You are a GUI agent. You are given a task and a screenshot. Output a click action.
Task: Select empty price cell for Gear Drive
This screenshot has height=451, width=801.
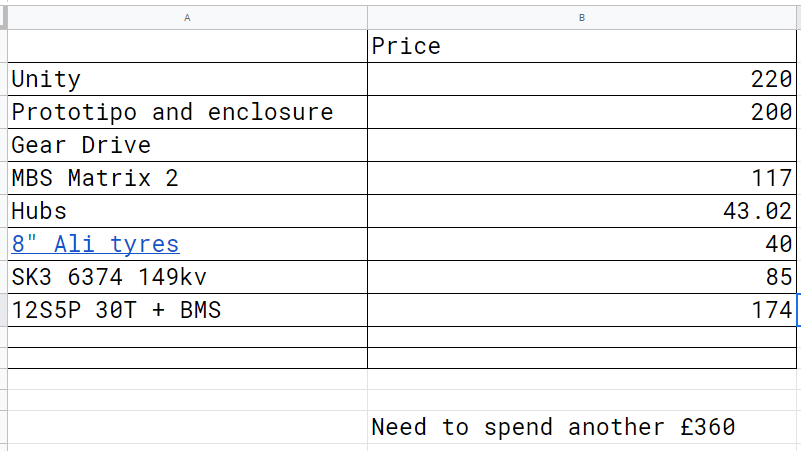(582, 145)
